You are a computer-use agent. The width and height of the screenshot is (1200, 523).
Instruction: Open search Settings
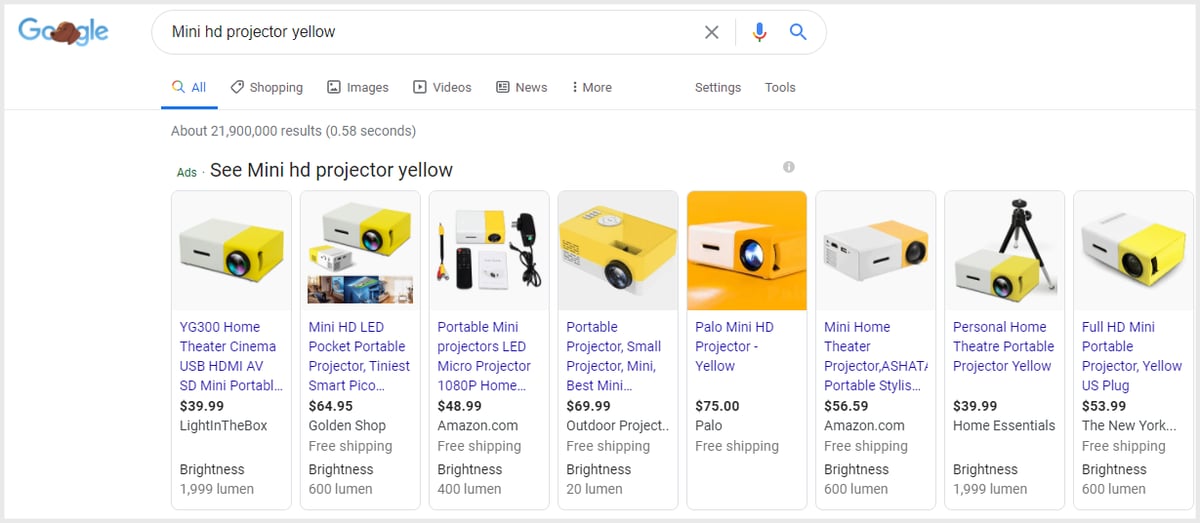point(718,88)
